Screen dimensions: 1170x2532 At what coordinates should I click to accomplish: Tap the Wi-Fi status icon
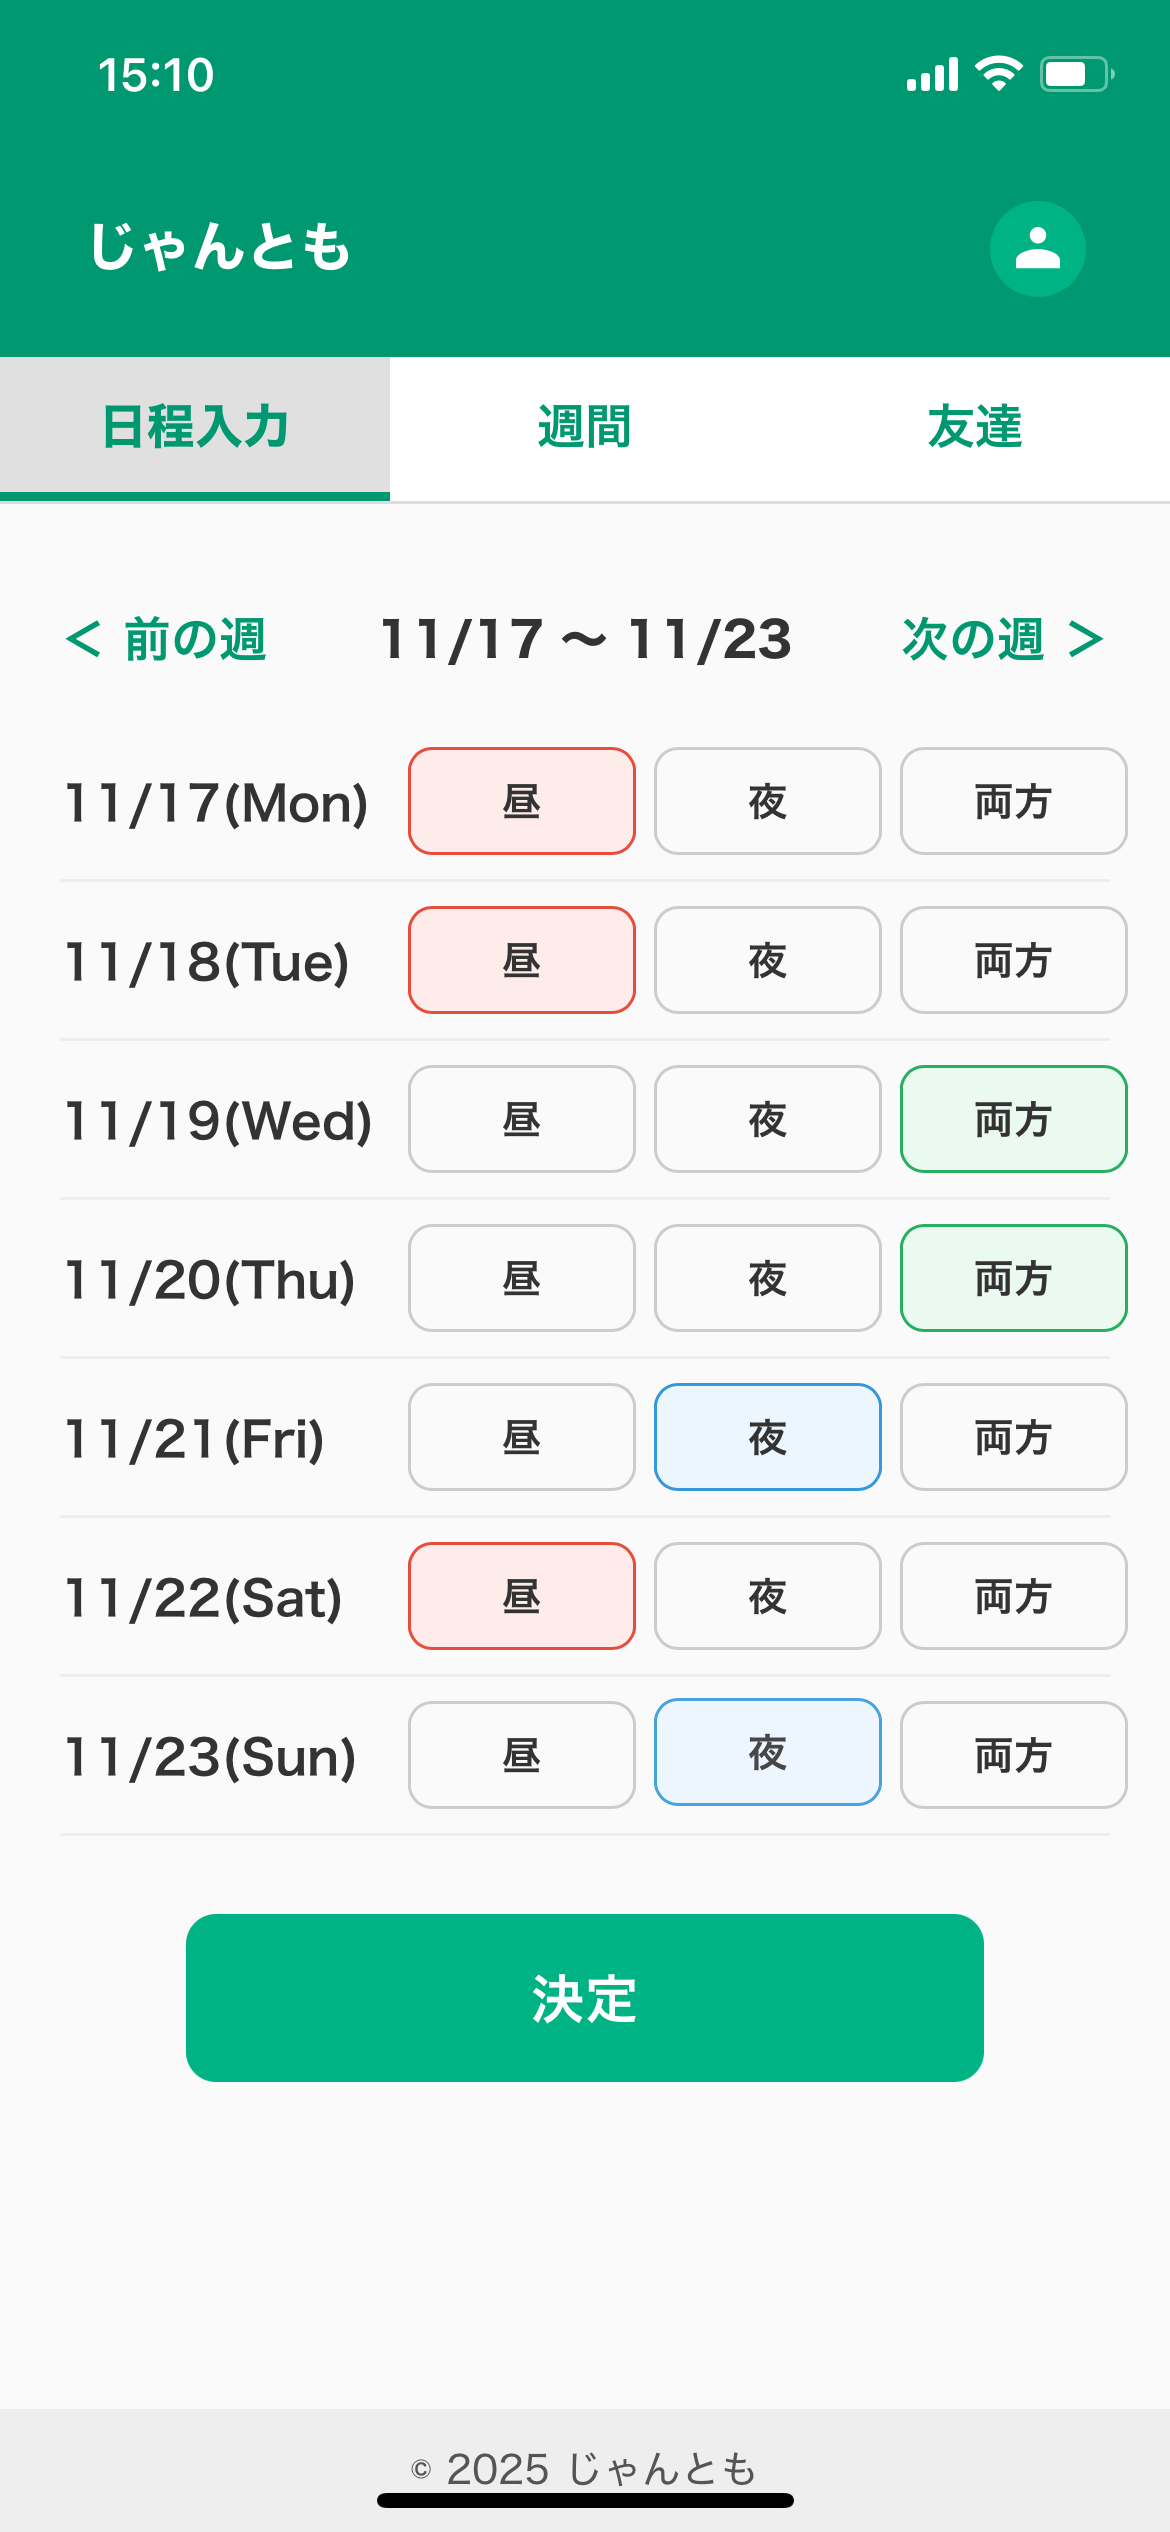997,74
